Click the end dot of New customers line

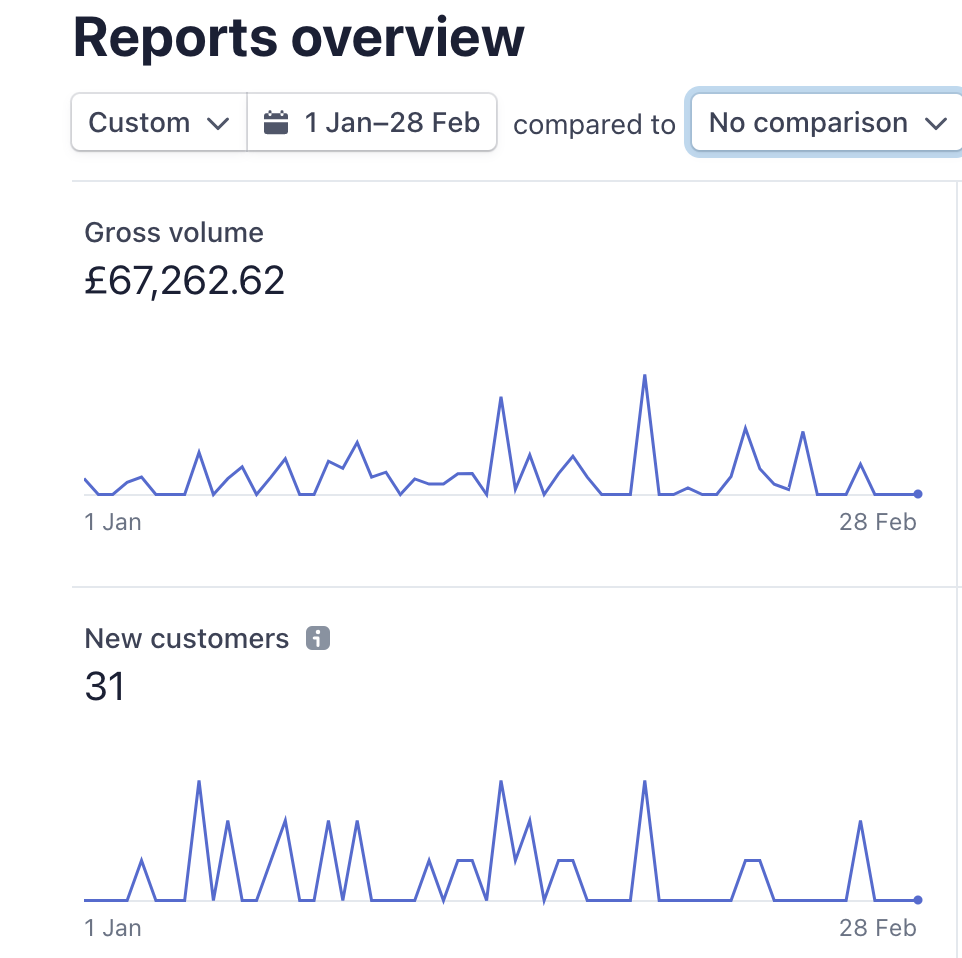[x=918, y=899]
